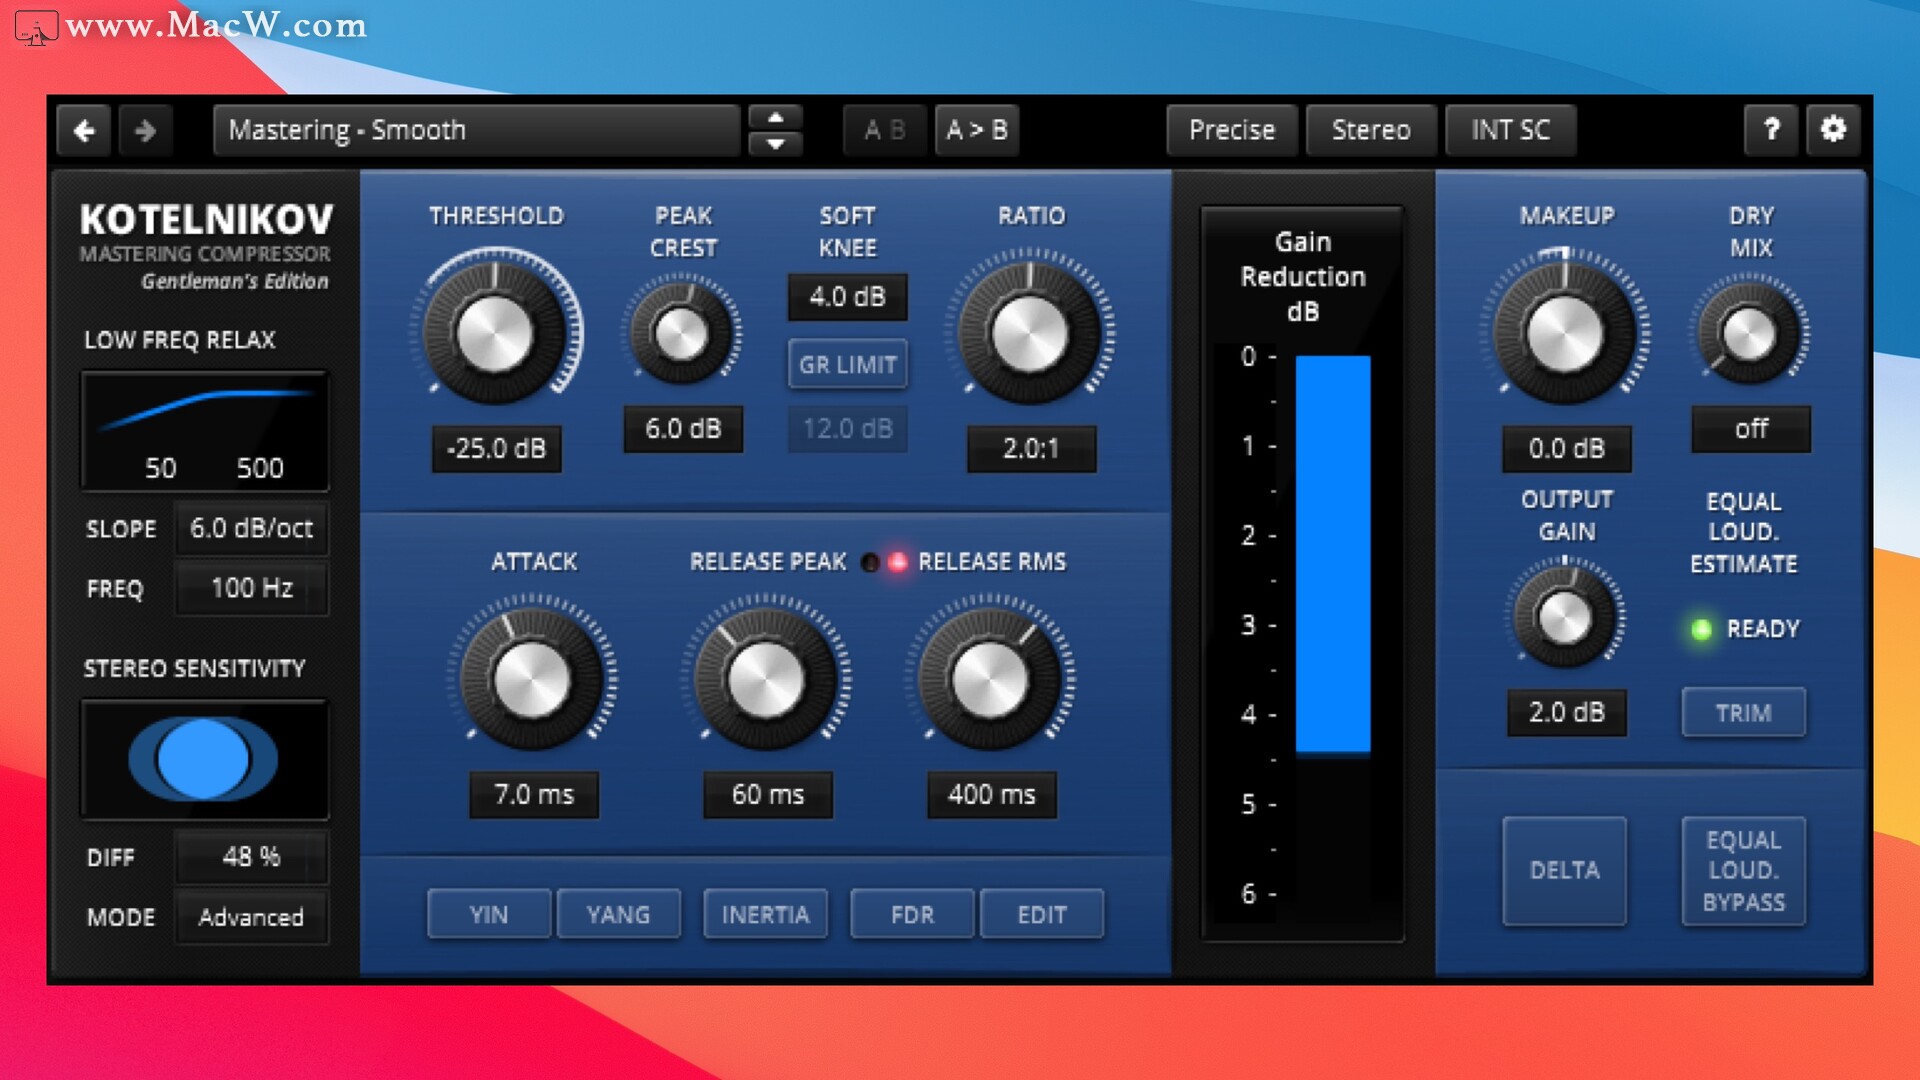Edit the 60 ms release peak value
Viewport: 1920px width, 1080px height.
pyautogui.click(x=768, y=795)
